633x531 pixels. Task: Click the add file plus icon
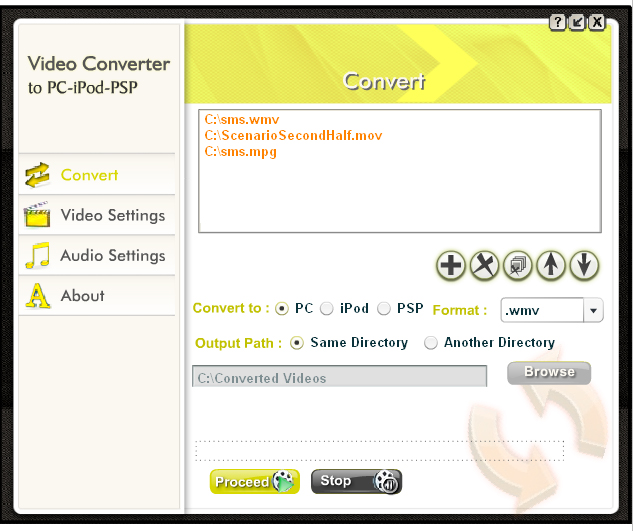(x=451, y=266)
